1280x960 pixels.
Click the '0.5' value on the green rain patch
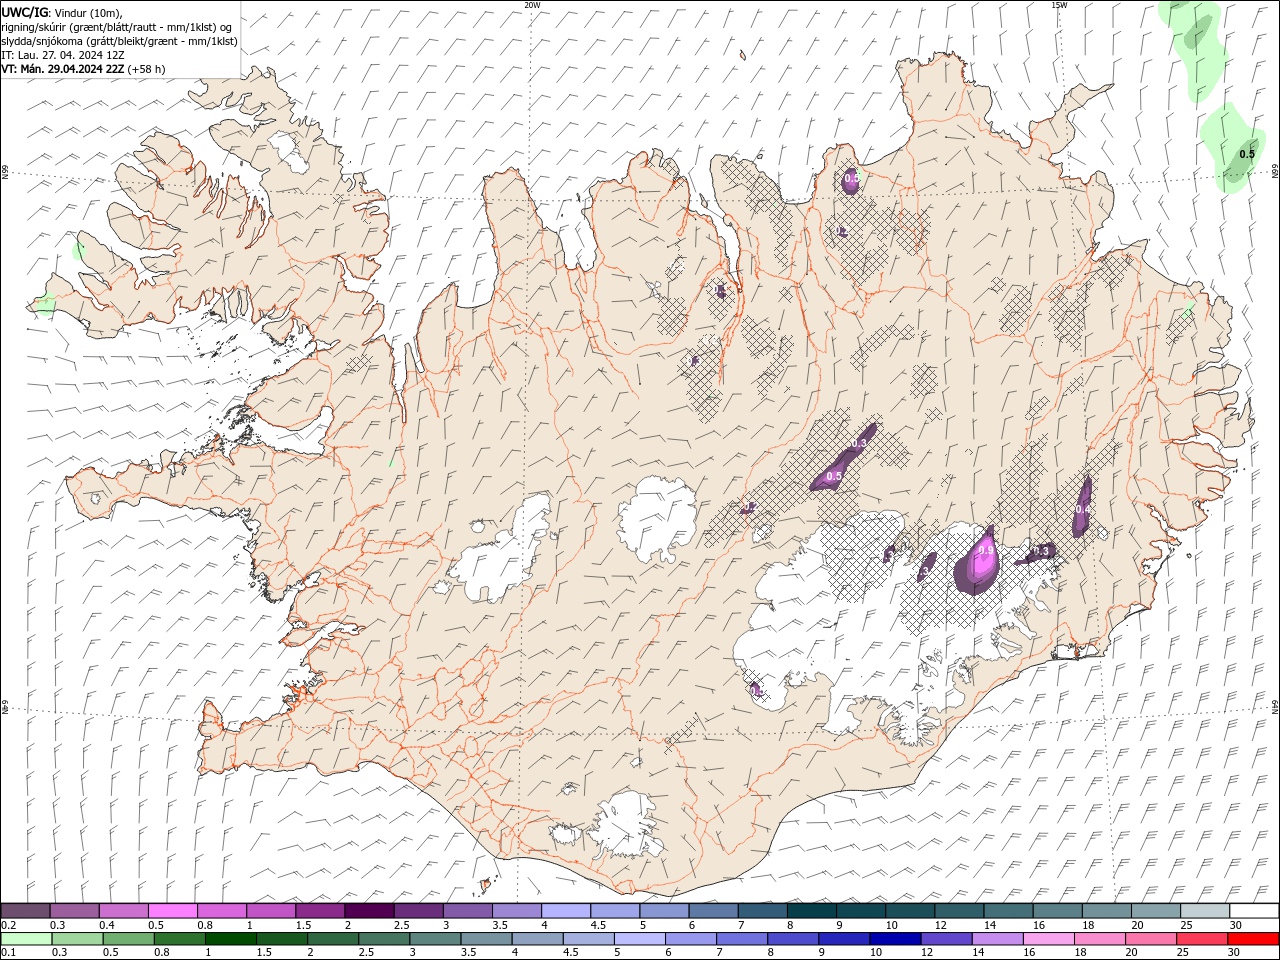(x=1247, y=154)
